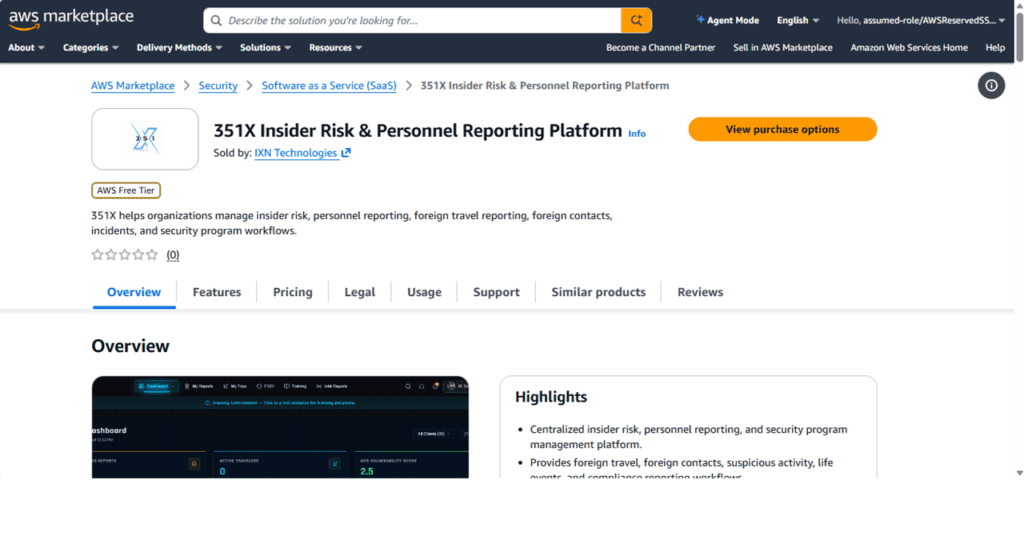Go to Security breadcrumb
The width and height of the screenshot is (1024, 544).
(218, 86)
